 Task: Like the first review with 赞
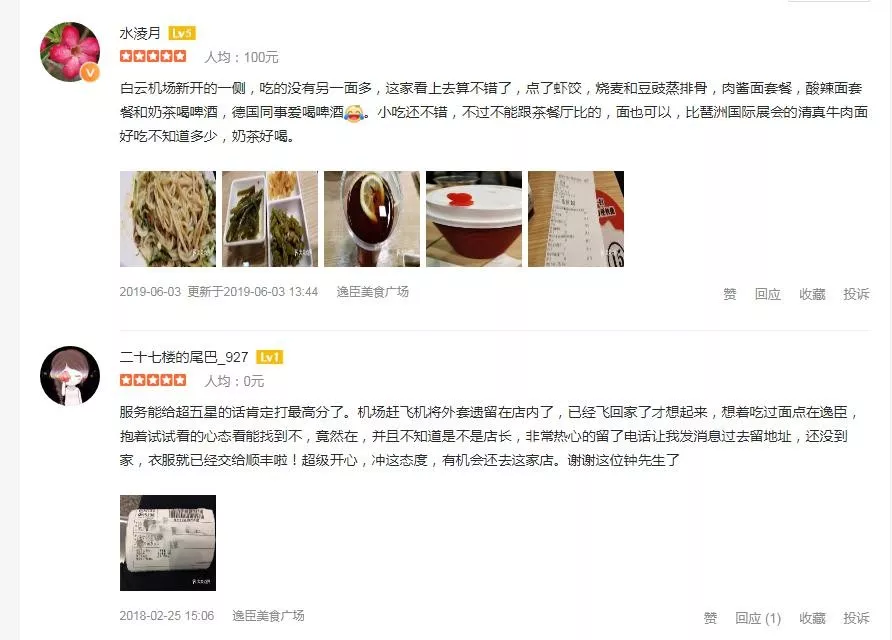[730, 294]
